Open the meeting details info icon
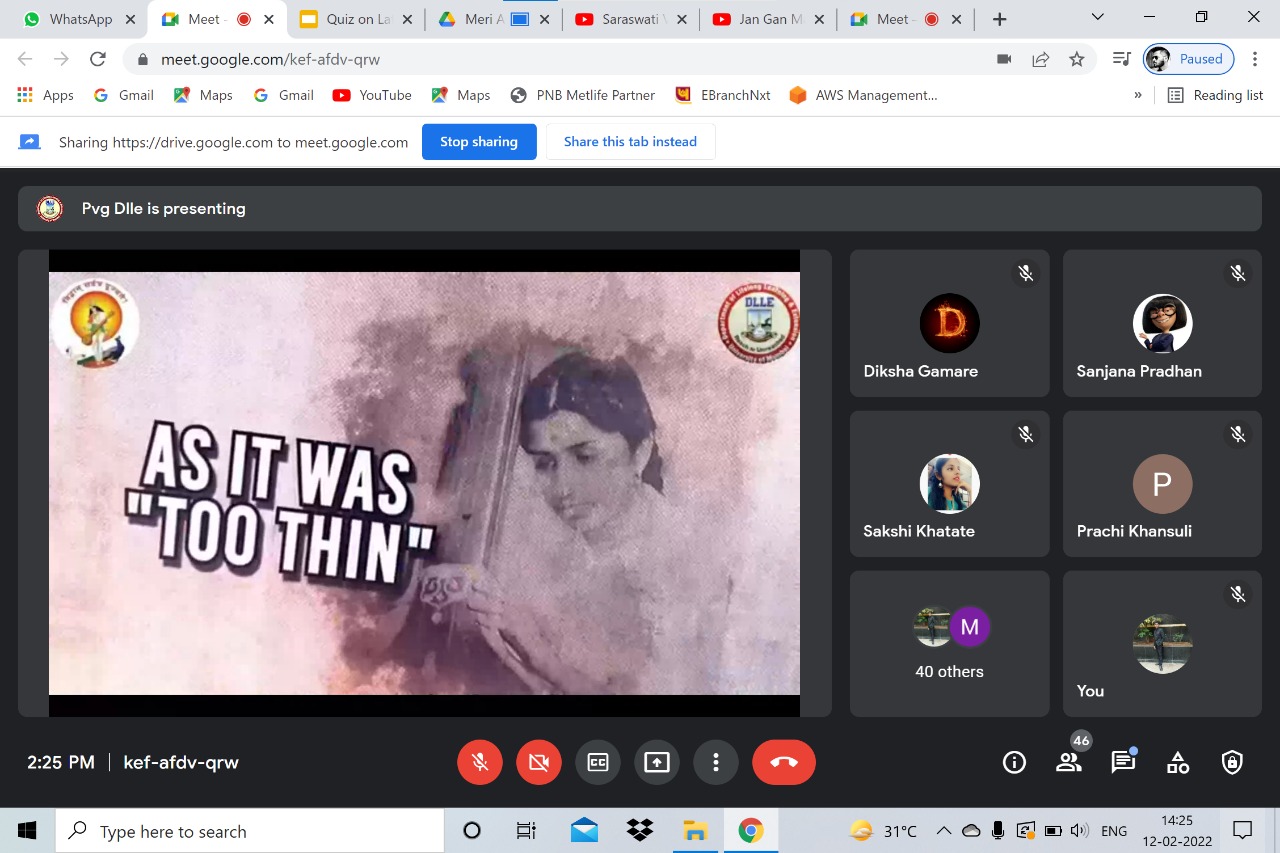Viewport: 1280px width, 853px height. (x=1014, y=763)
